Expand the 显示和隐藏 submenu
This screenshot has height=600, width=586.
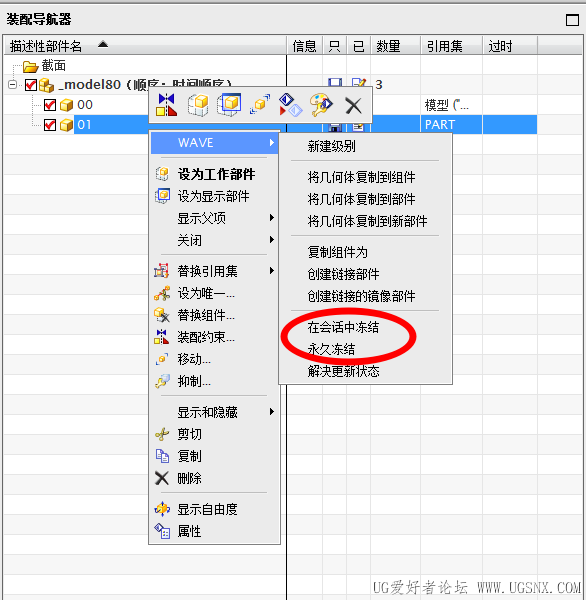point(272,412)
